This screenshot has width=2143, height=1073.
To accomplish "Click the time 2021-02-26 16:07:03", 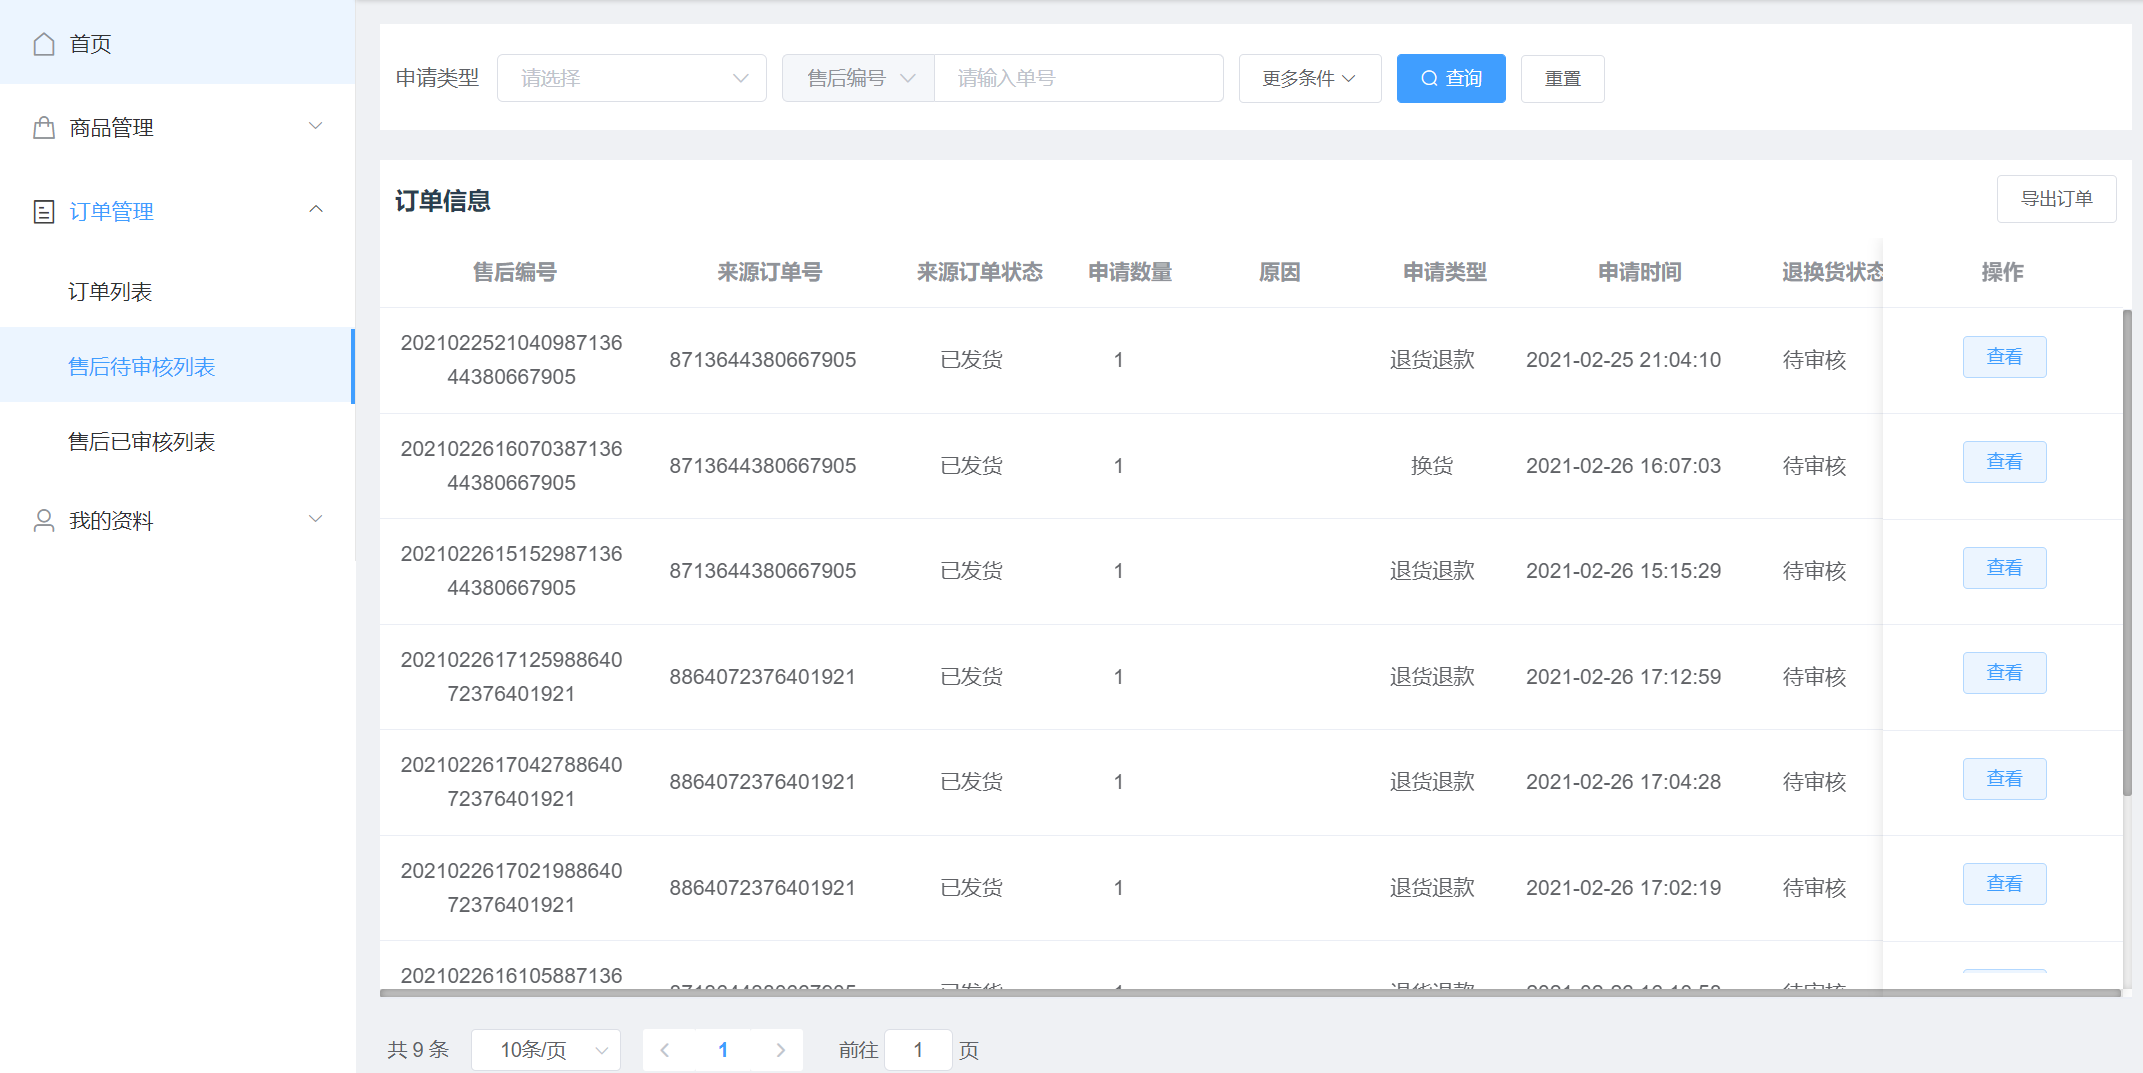I will click(x=1623, y=466).
